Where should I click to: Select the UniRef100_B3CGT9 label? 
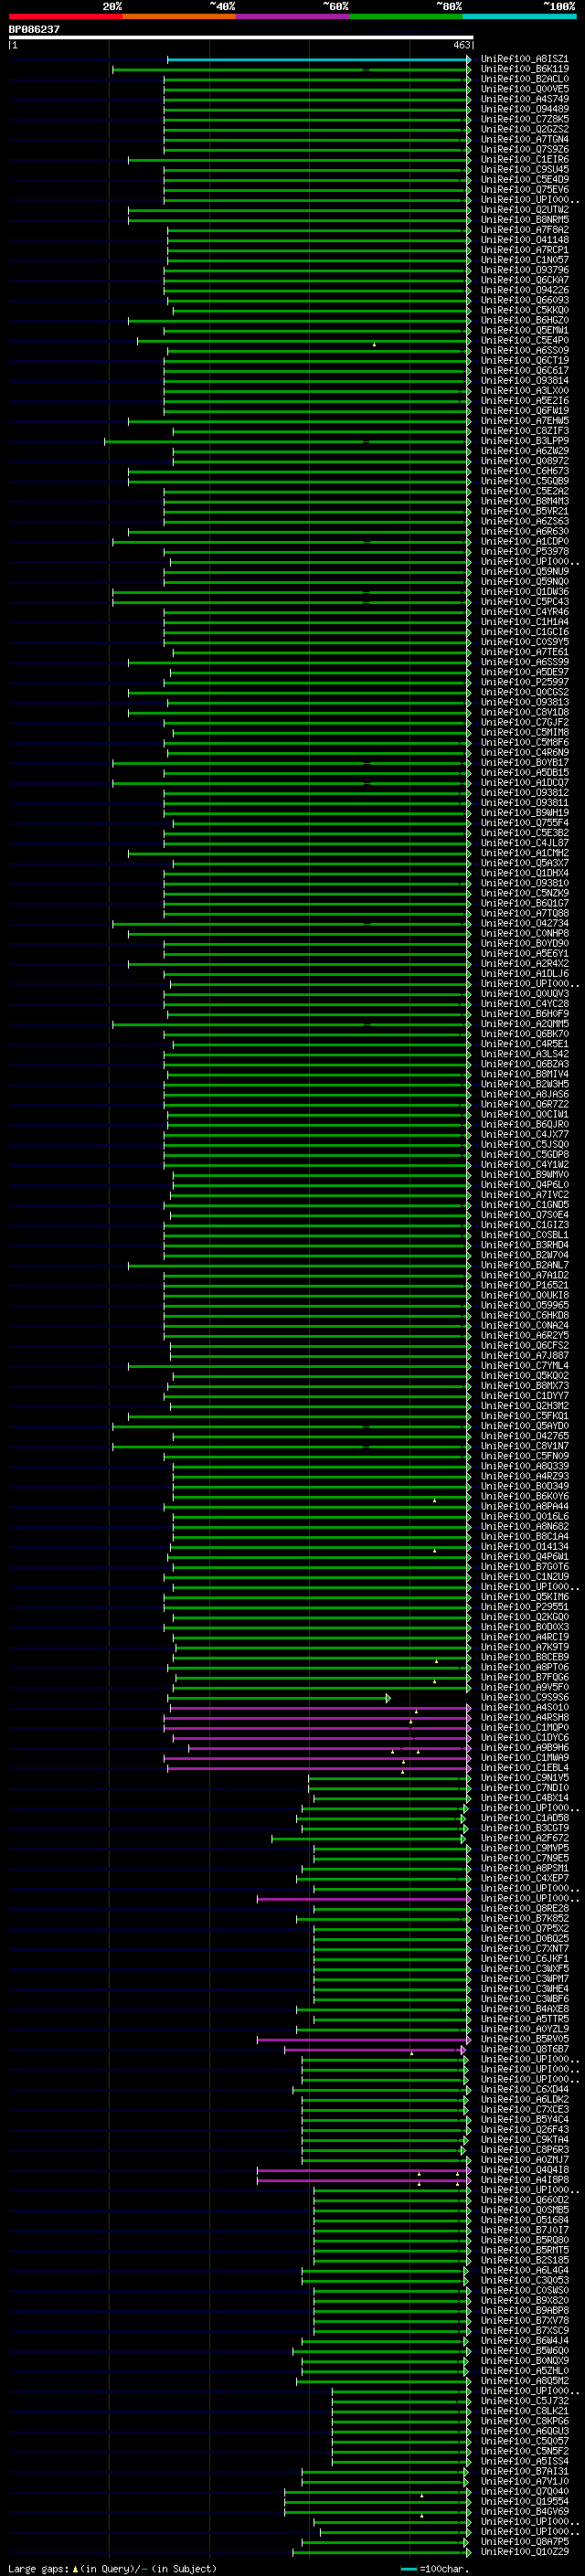click(x=524, y=1828)
